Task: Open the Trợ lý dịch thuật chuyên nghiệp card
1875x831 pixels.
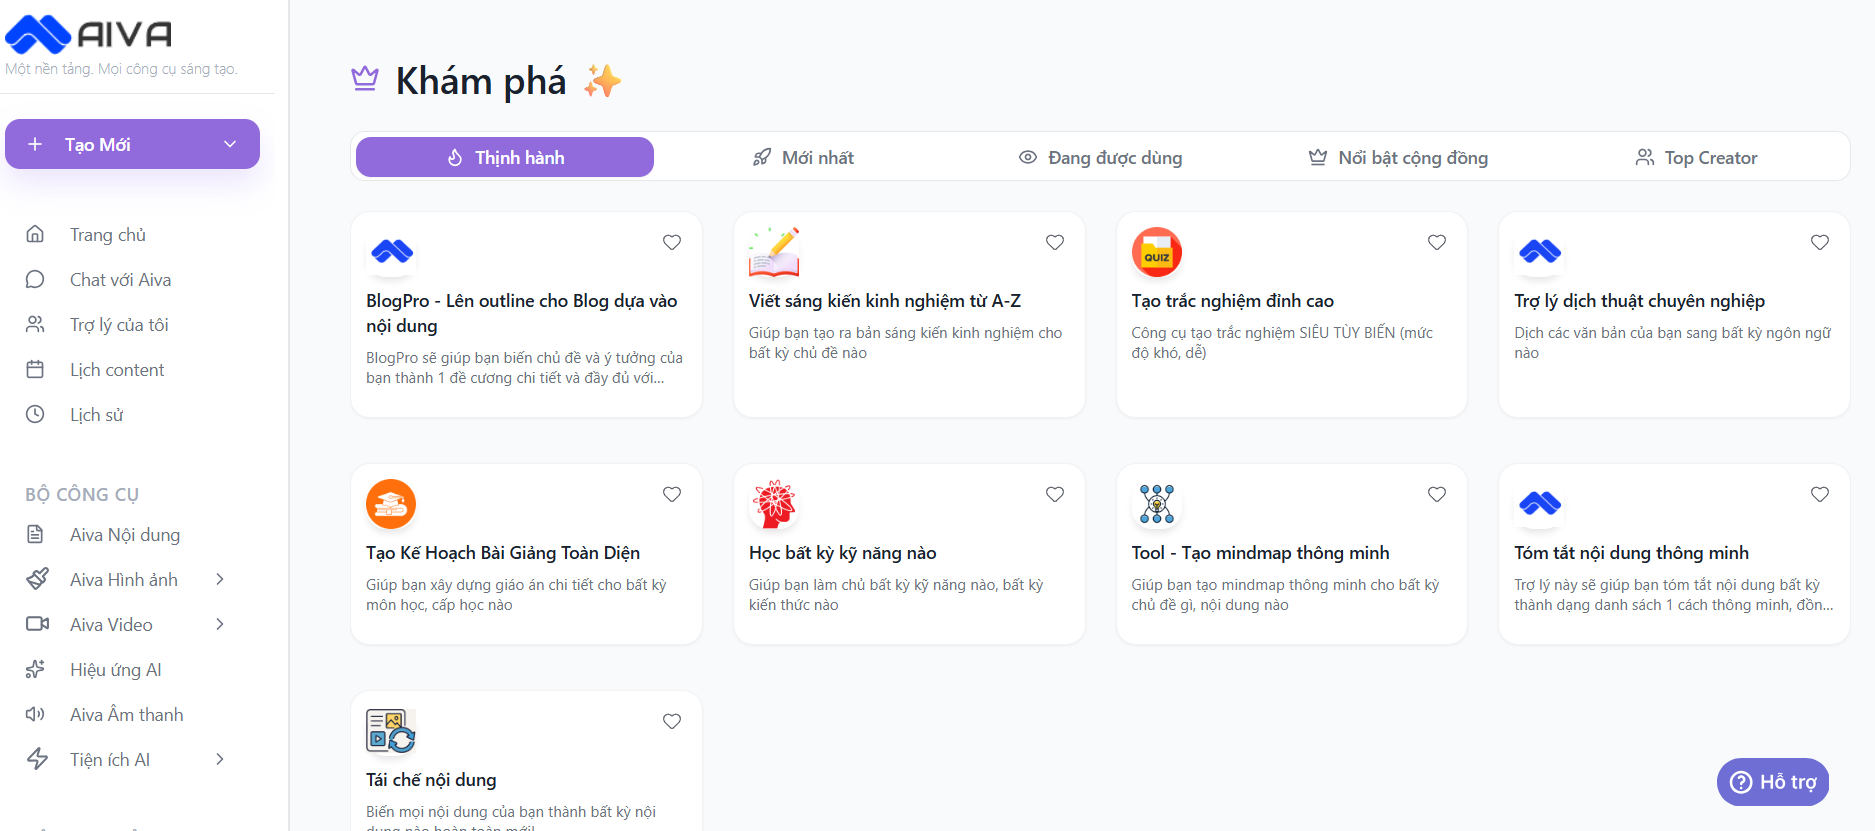Action: coord(1639,301)
